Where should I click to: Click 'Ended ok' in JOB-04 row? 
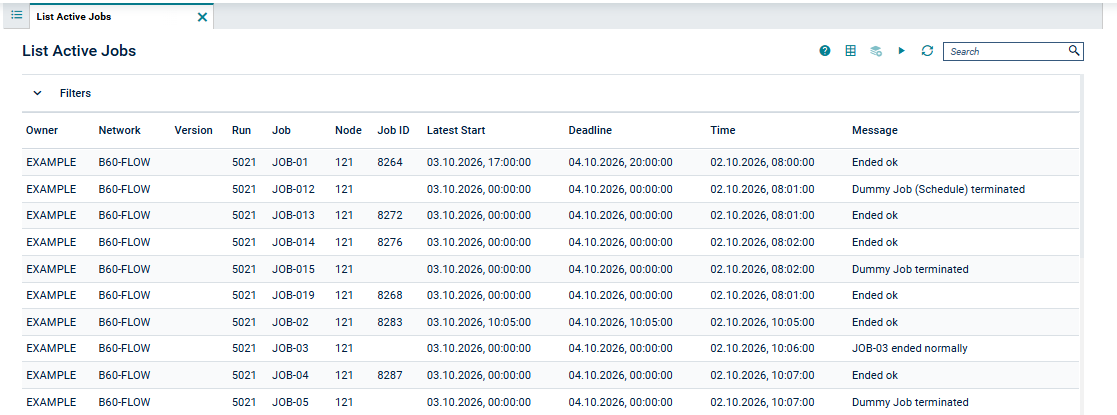pyautogui.click(x=875, y=375)
